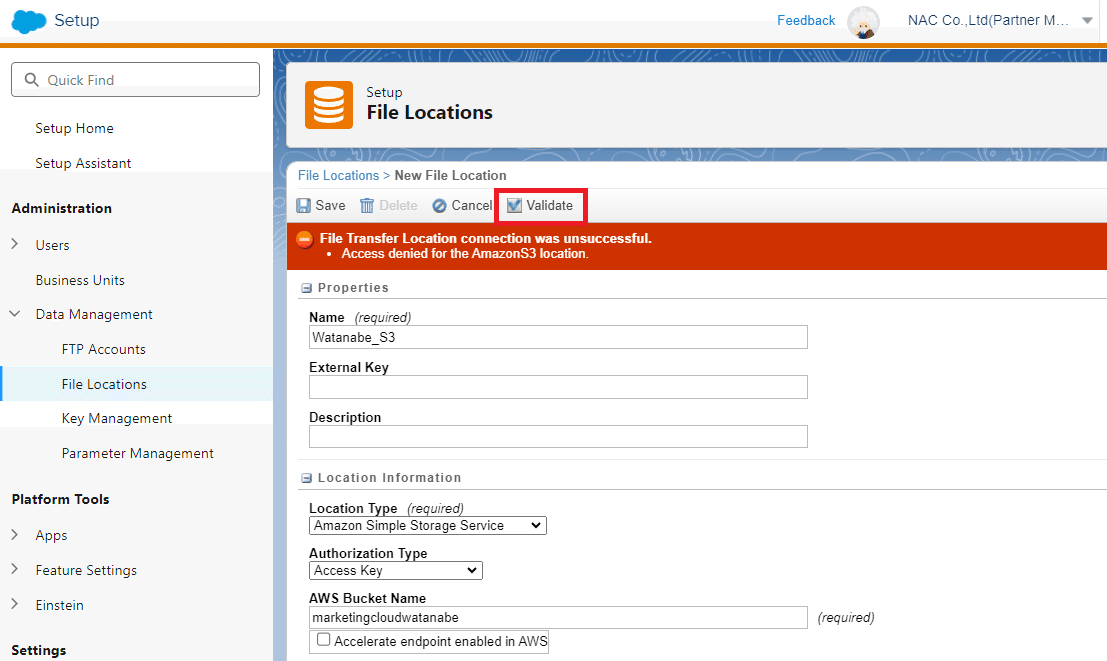Click the Name field containing Watanabe_S3
The height and width of the screenshot is (661, 1107).
[x=558, y=337]
